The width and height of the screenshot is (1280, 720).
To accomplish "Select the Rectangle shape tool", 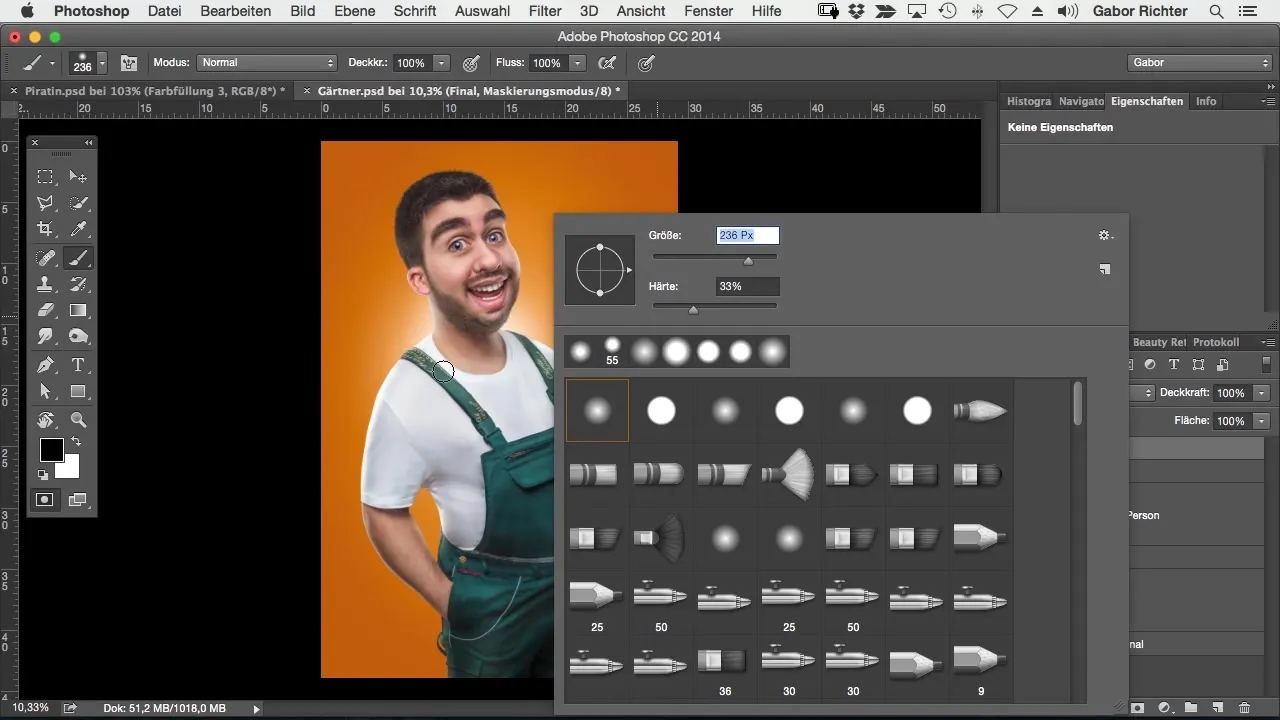I will (x=78, y=392).
